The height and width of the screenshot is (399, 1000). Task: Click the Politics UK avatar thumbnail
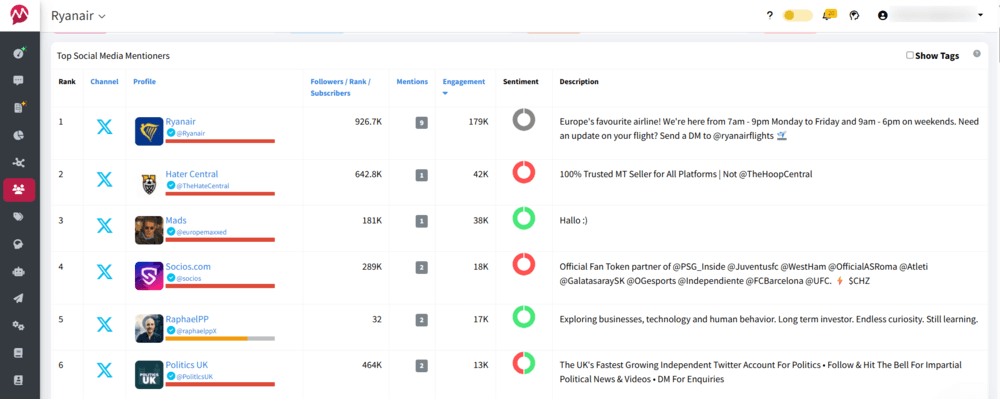coord(149,375)
